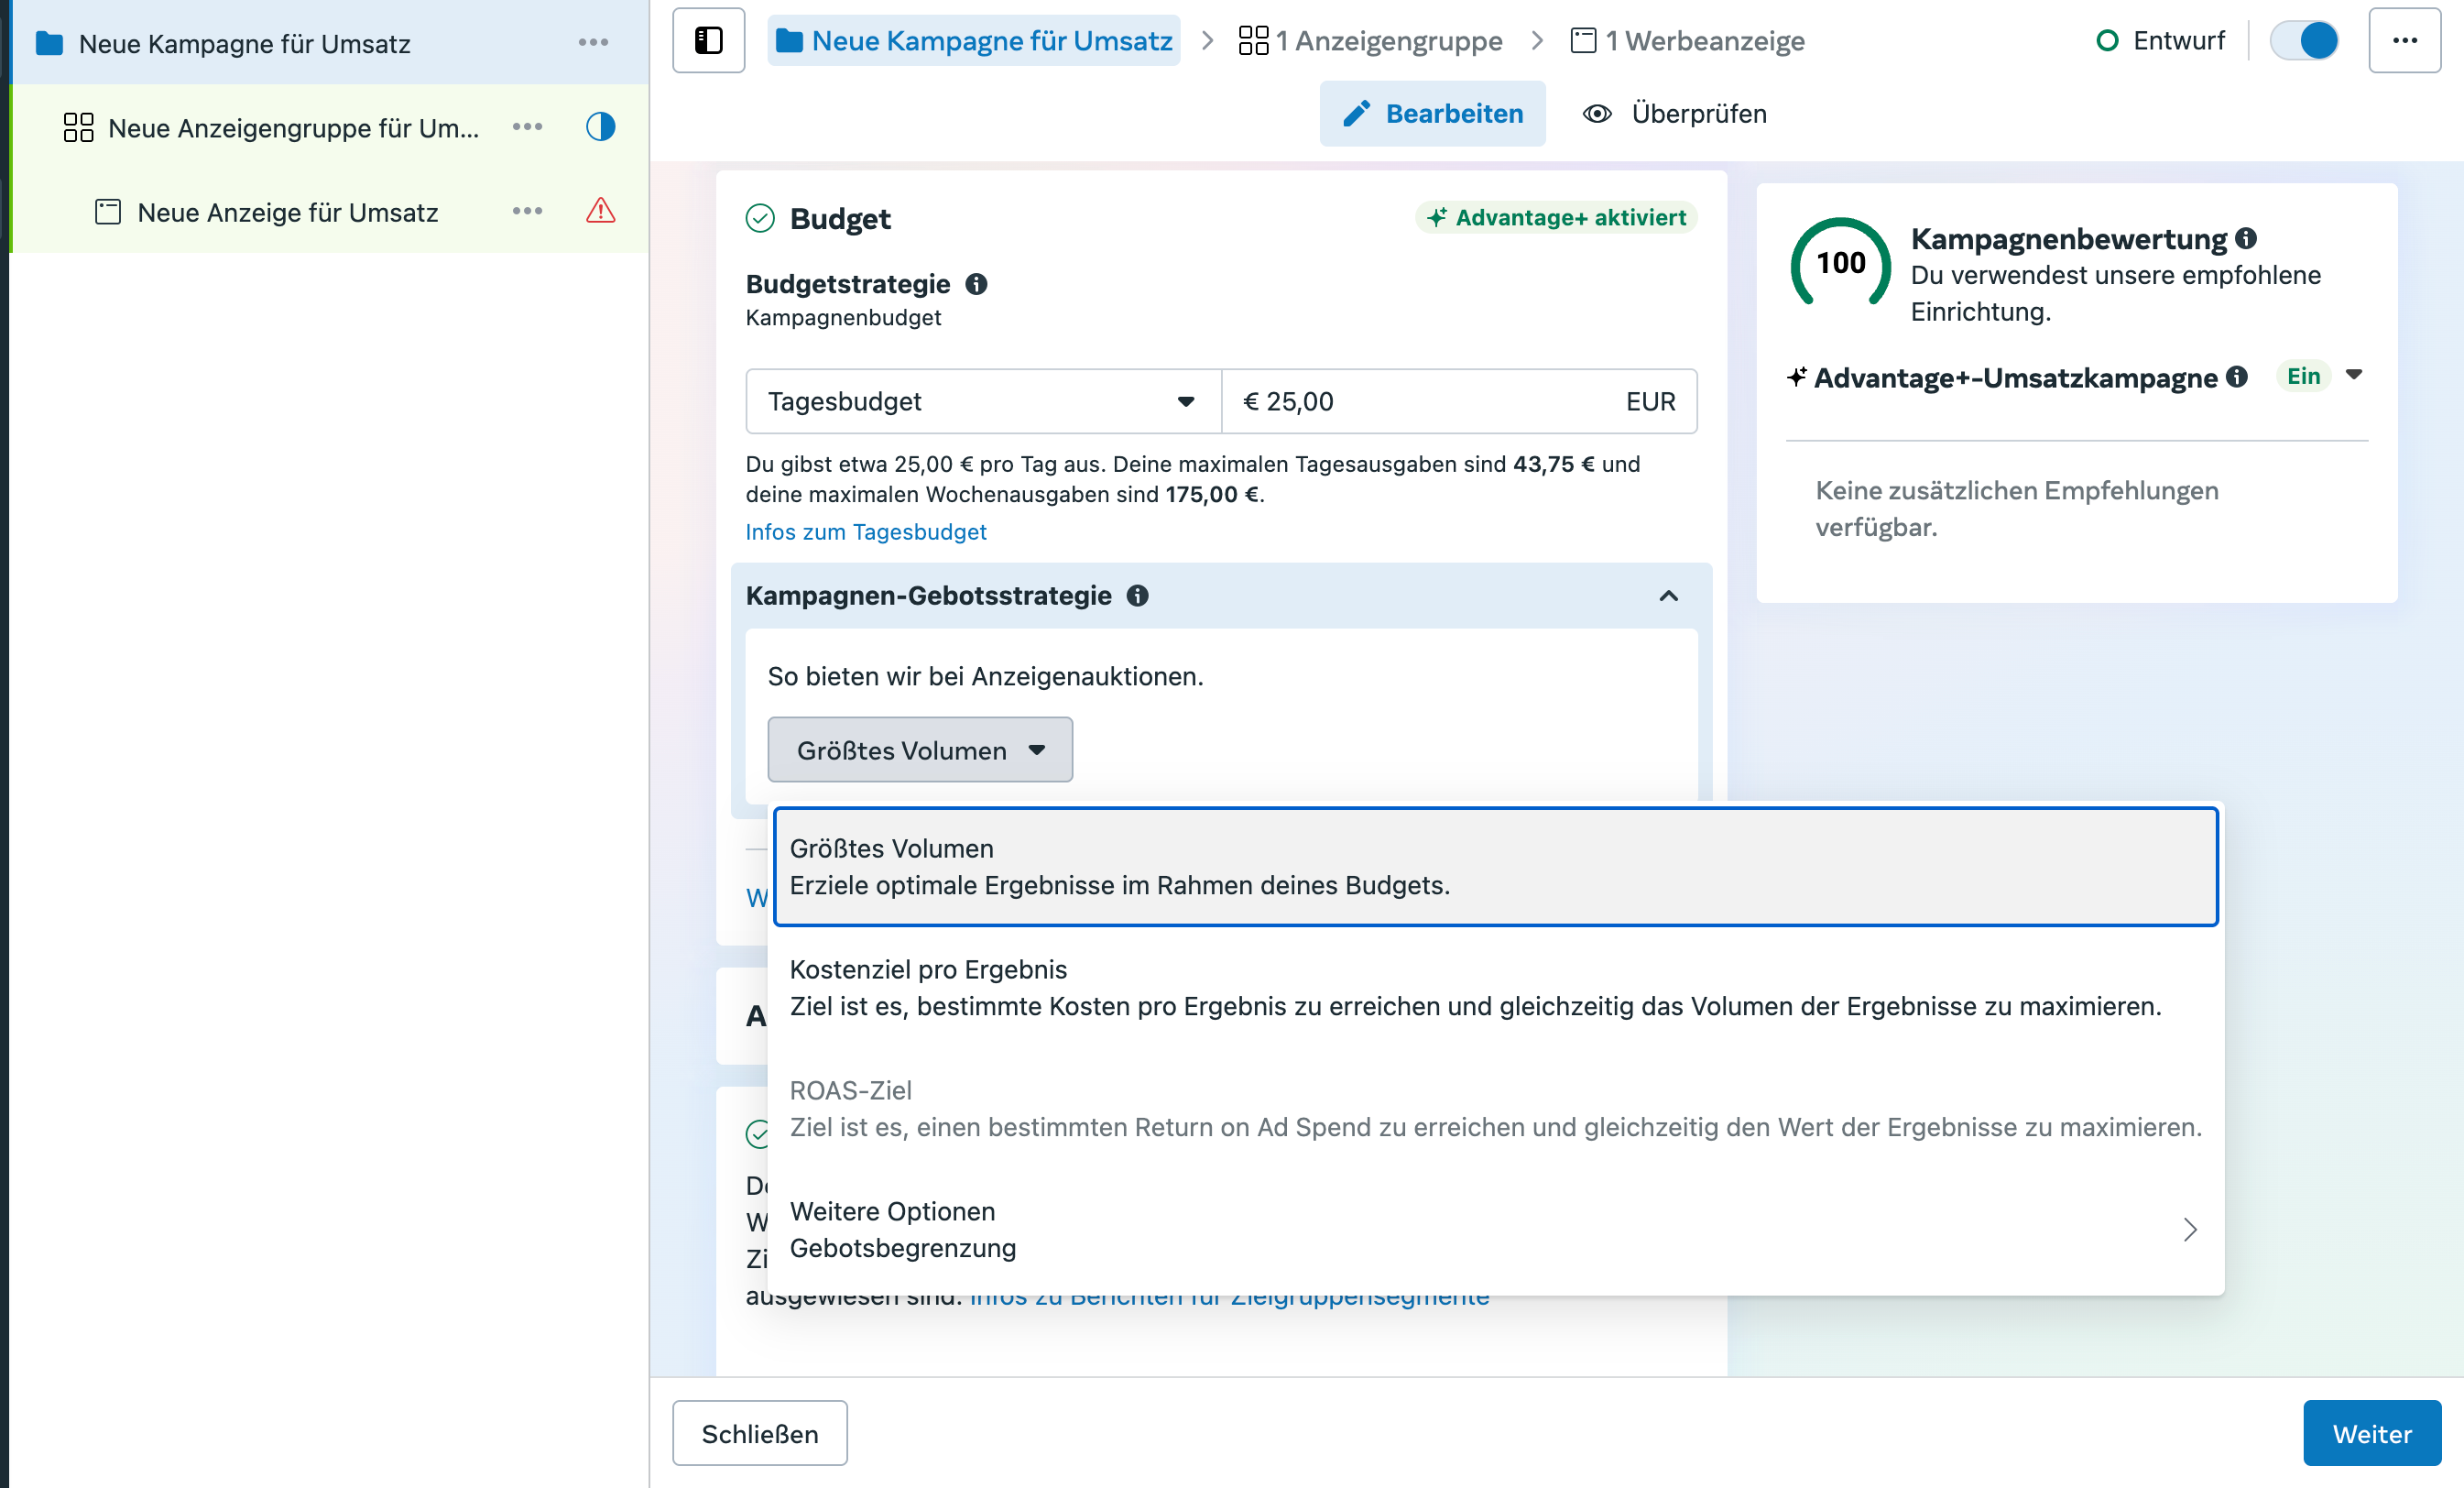This screenshot has width=2464, height=1488.
Task: Open options menu for Neue Kampagne für Umsatz
Action: pyautogui.click(x=593, y=42)
